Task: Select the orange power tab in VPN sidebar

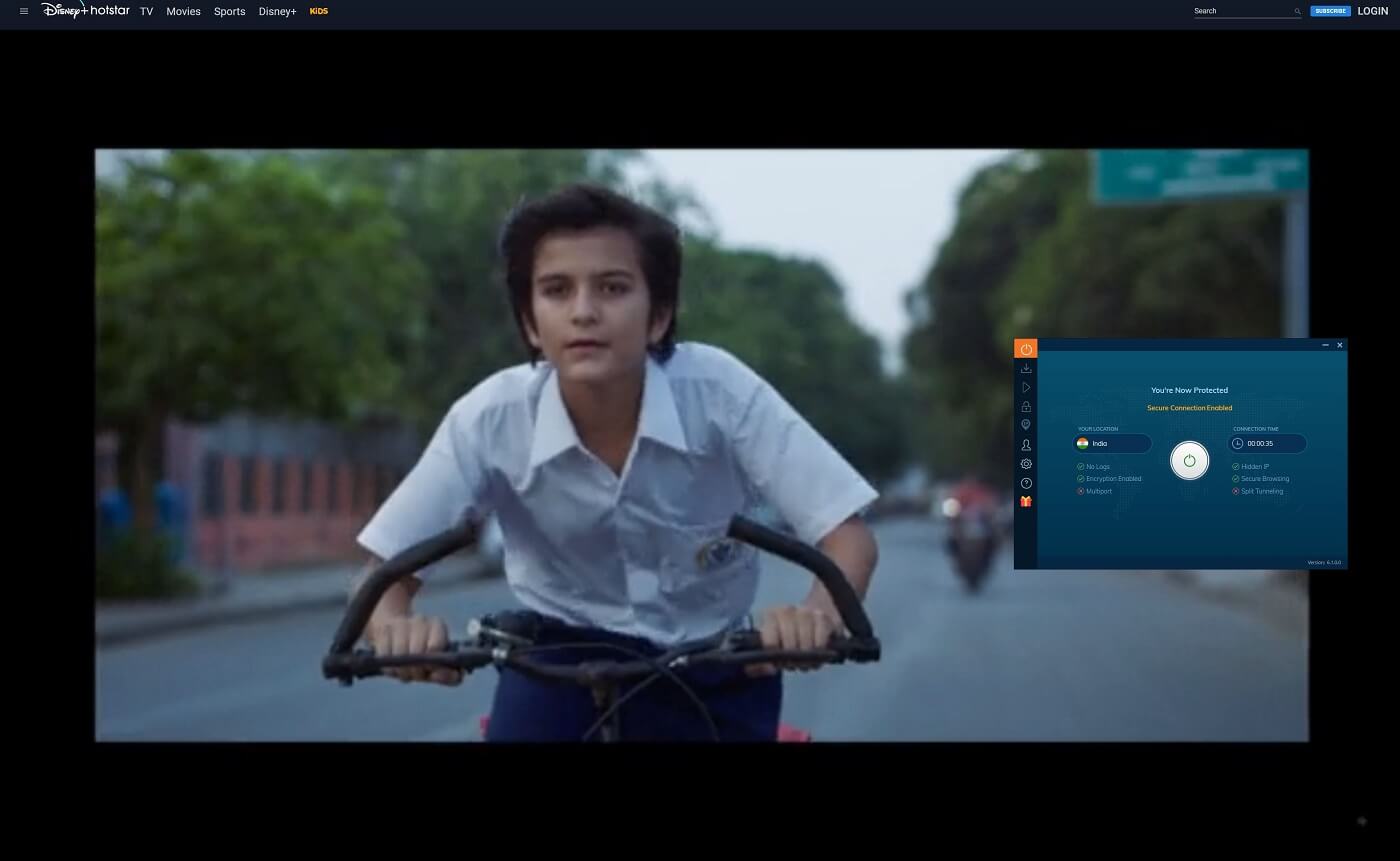Action: (1026, 349)
